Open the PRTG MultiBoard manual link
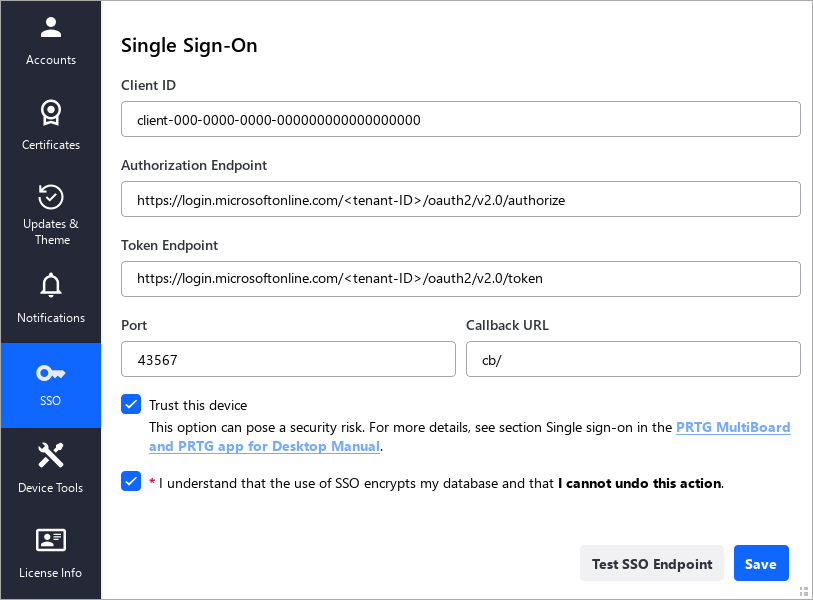 tap(469, 437)
